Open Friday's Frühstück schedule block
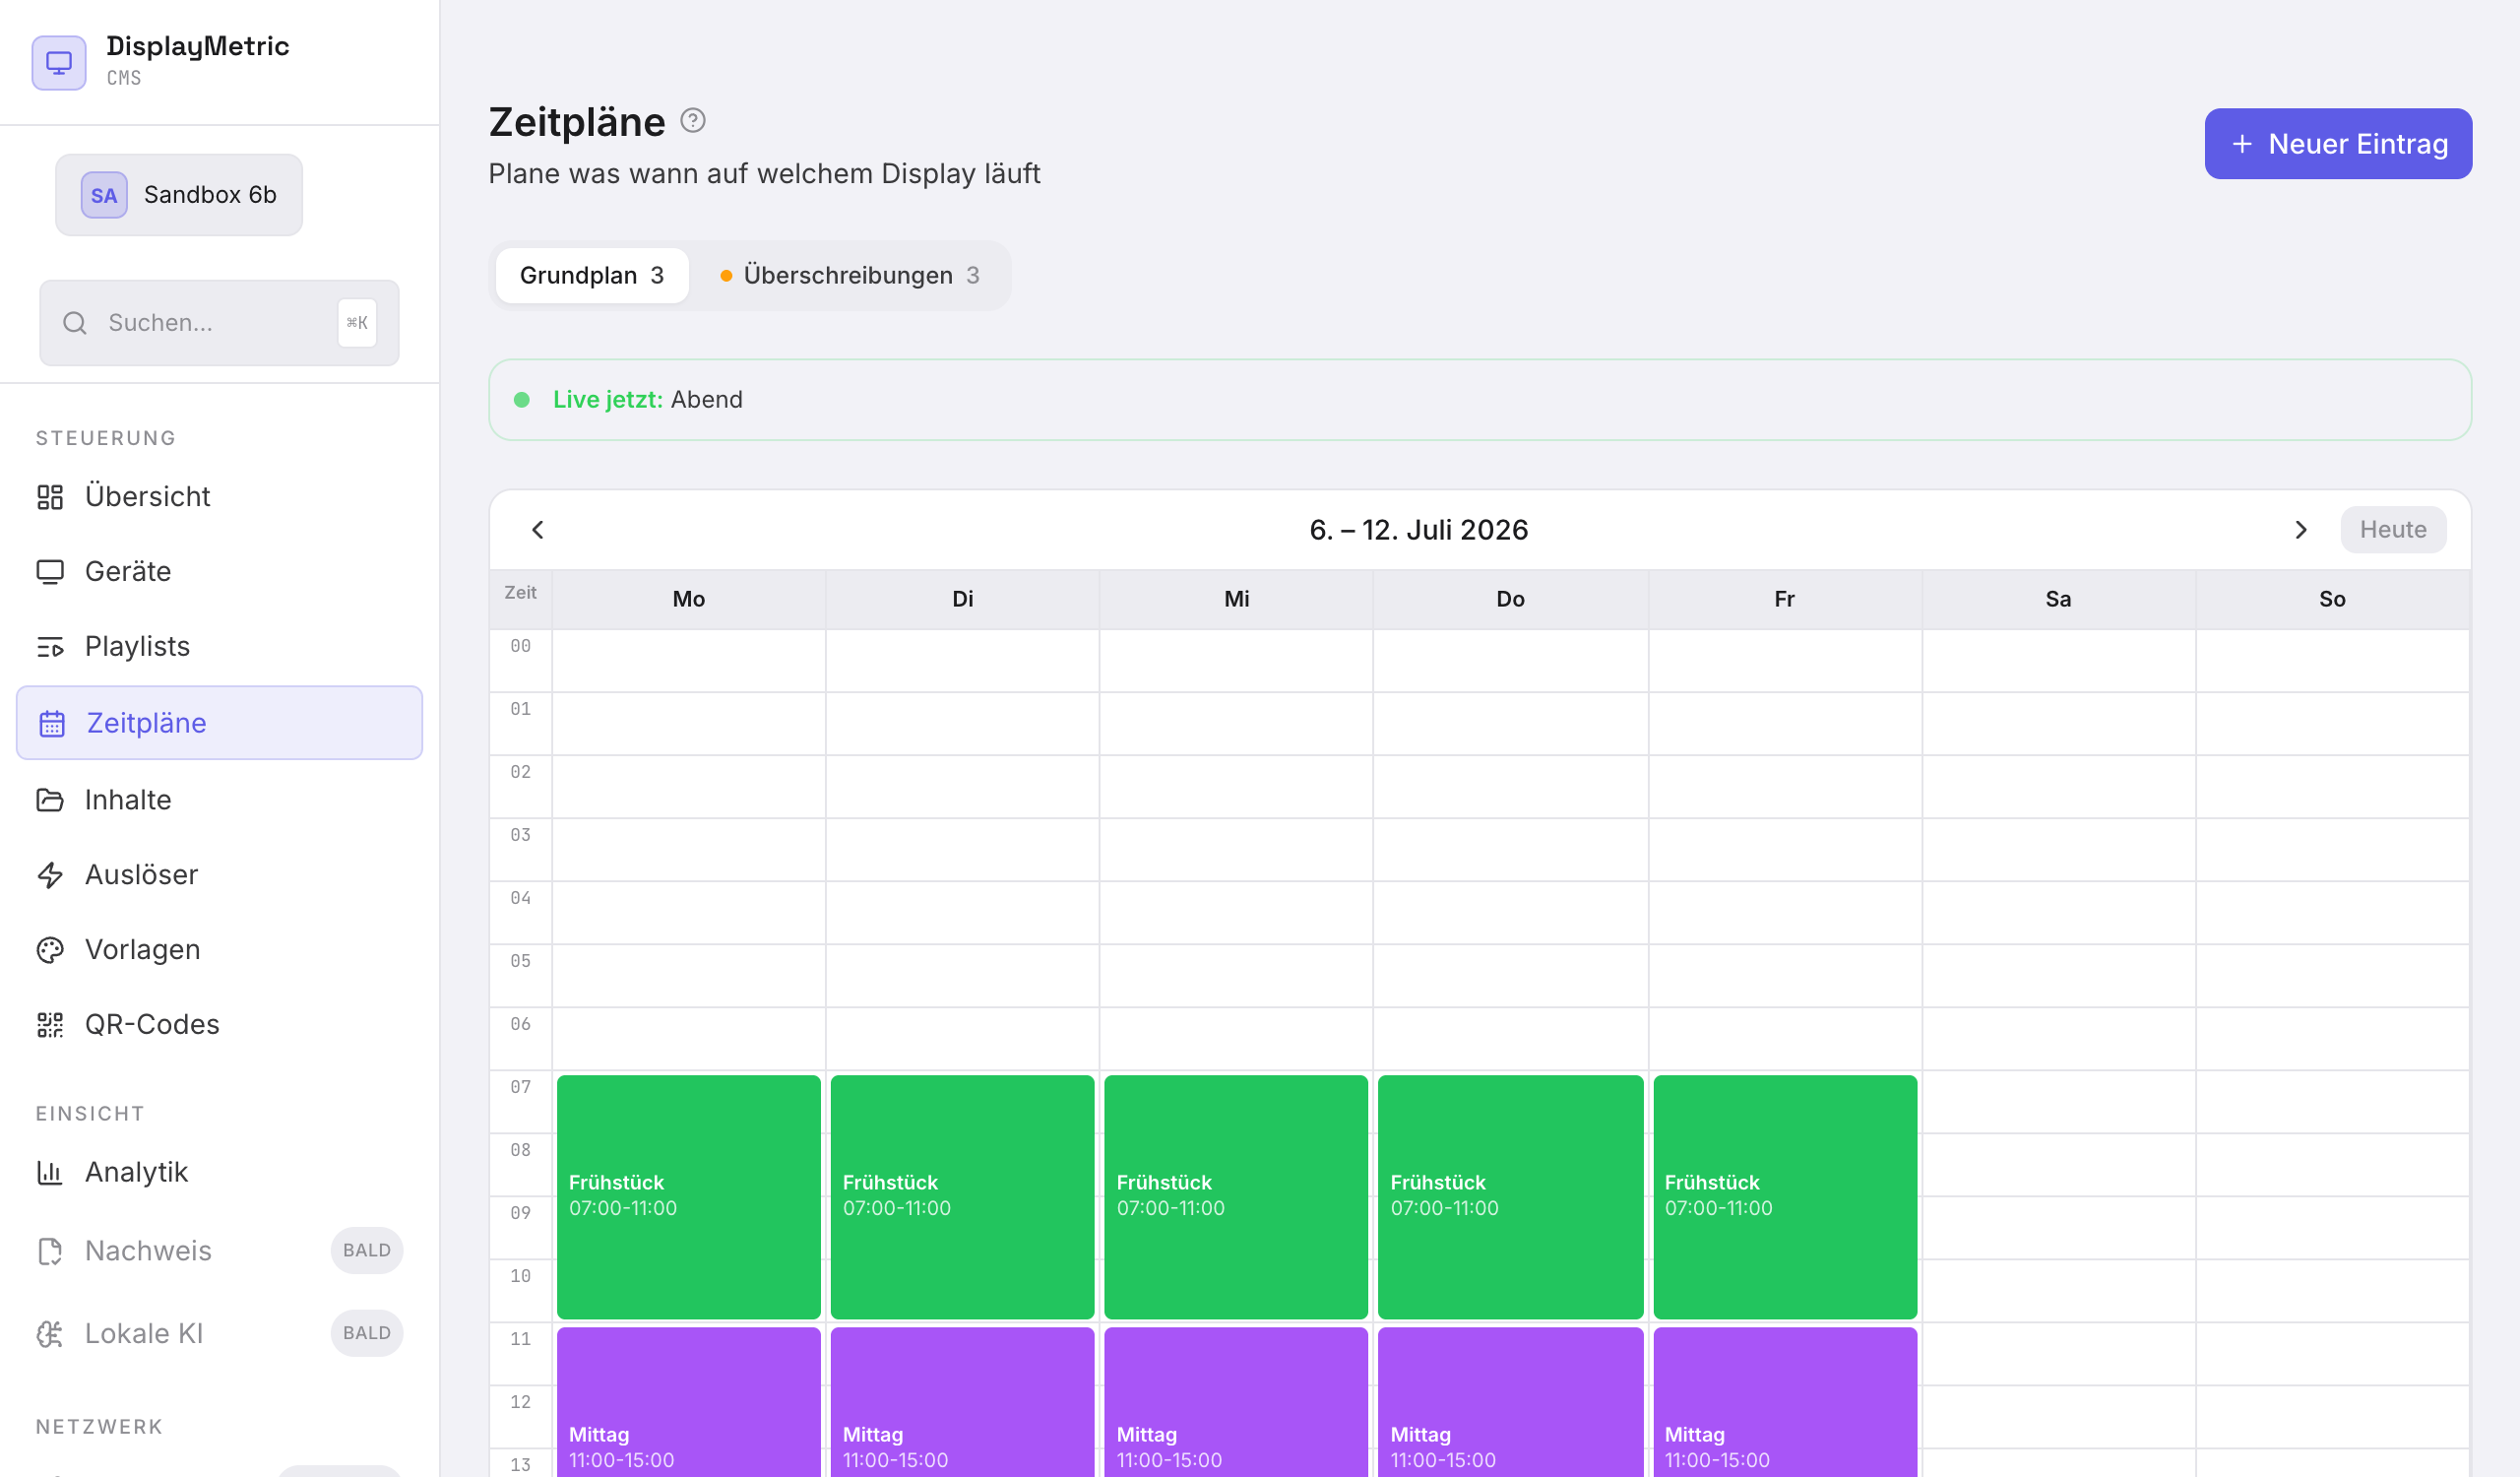Screen dimensions: 2520x1477 [x=1785, y=1197]
